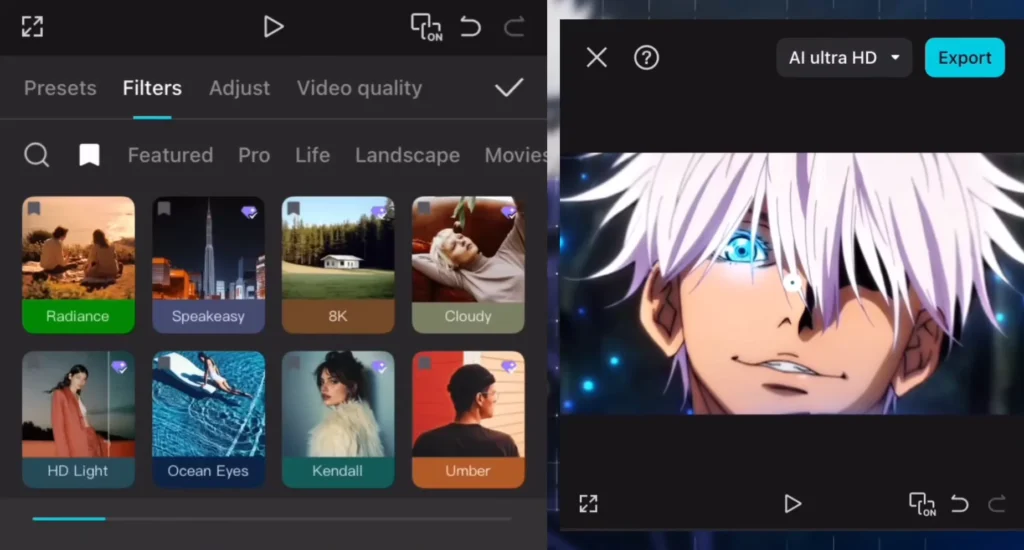Bookmark the Speakeasy filter
The height and width of the screenshot is (550, 1024).
[164, 208]
